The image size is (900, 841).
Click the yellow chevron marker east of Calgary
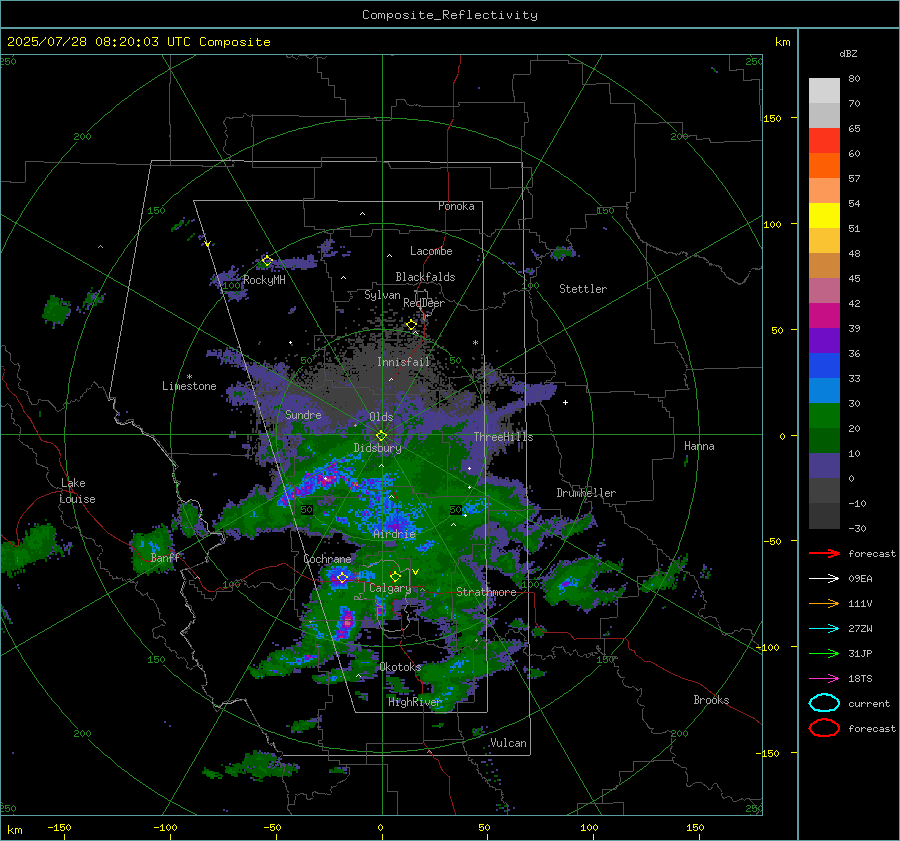[x=416, y=572]
